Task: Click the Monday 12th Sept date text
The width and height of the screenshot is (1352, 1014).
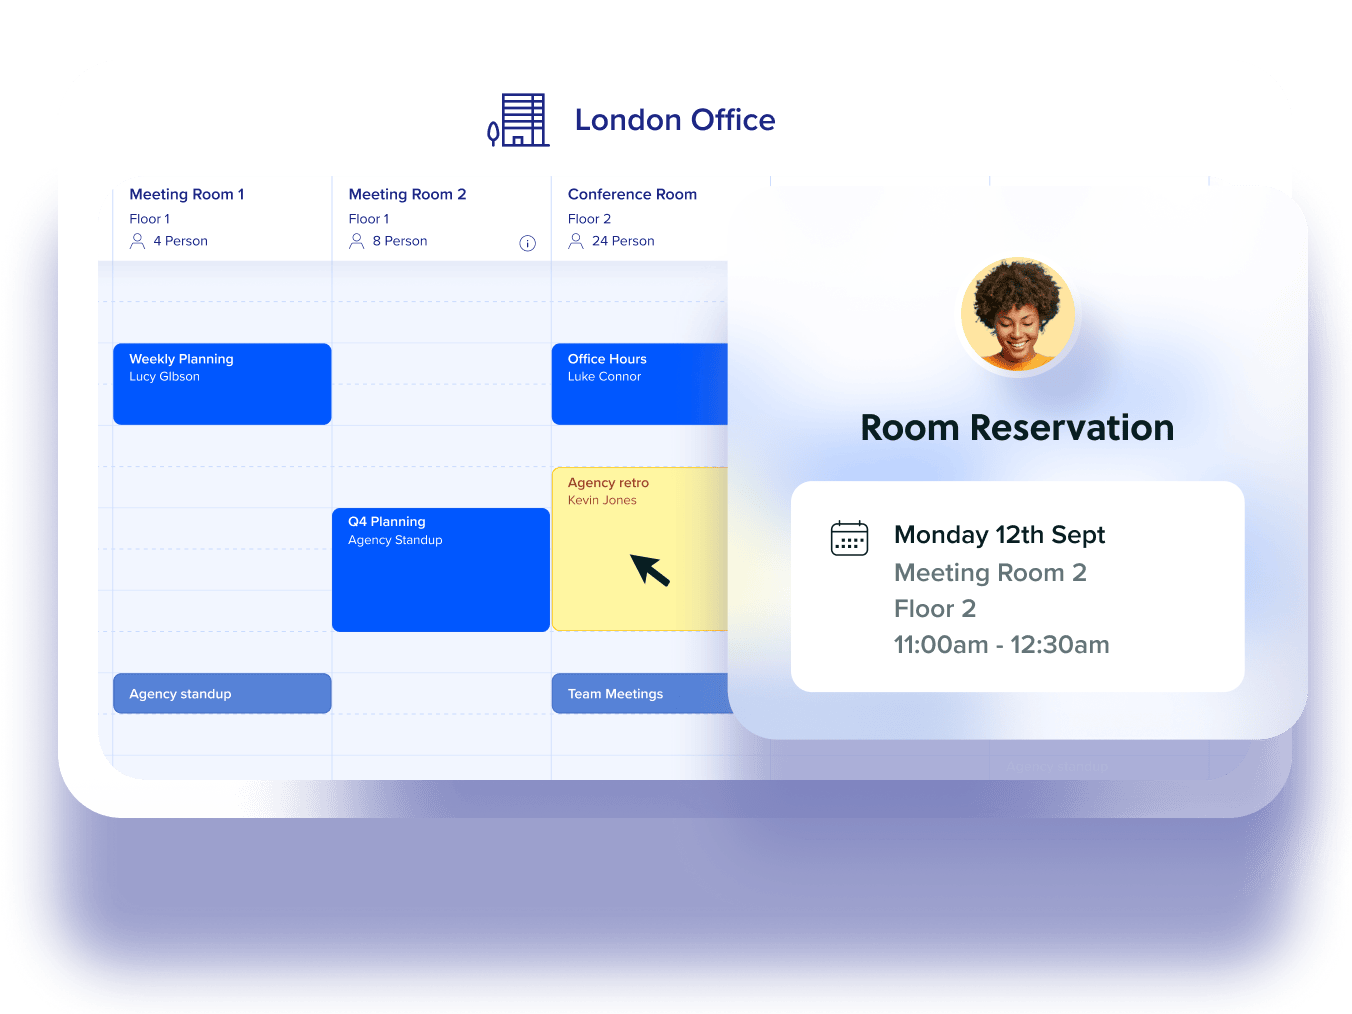Action: [999, 535]
